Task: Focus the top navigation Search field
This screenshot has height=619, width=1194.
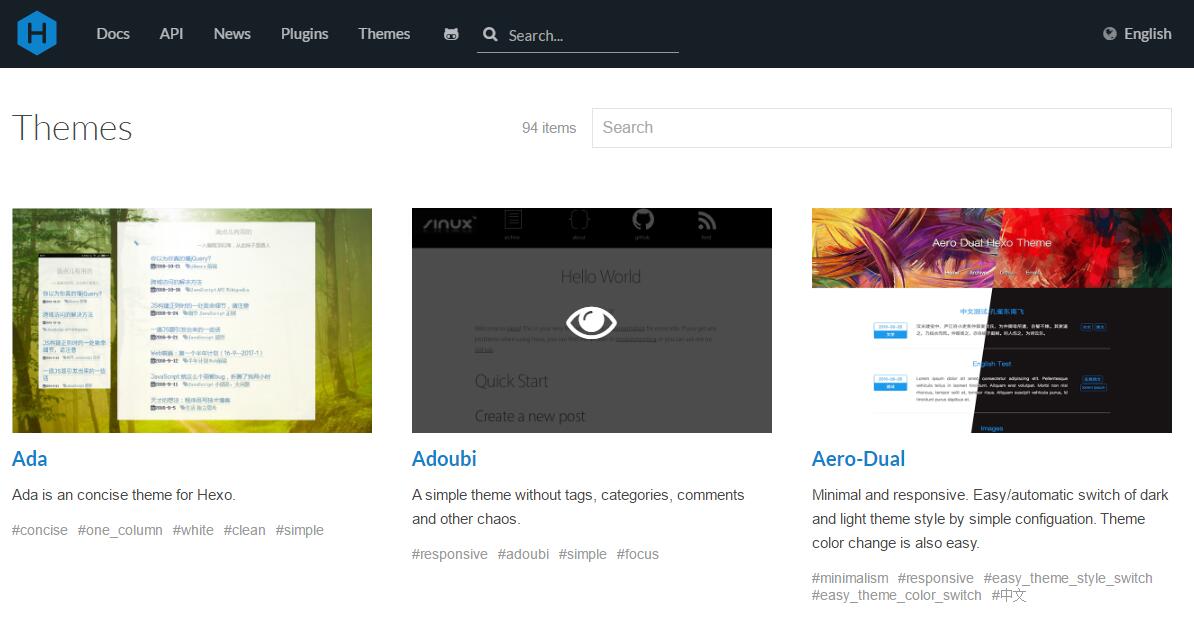Action: [x=590, y=35]
